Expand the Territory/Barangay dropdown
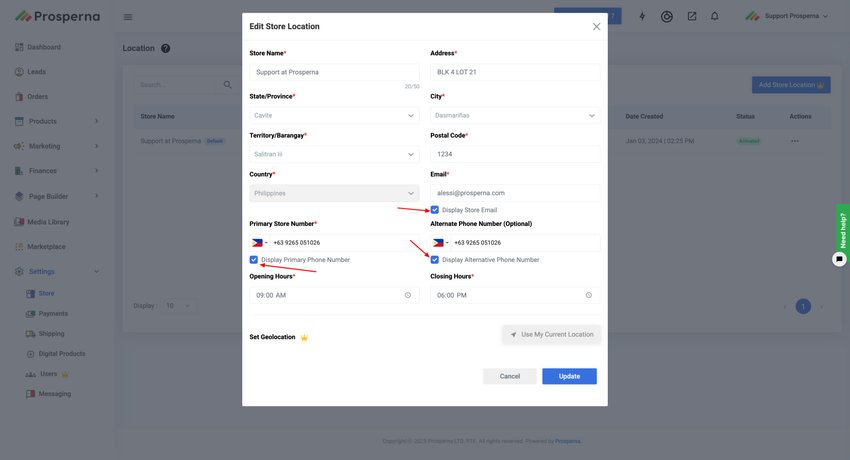 click(x=334, y=154)
